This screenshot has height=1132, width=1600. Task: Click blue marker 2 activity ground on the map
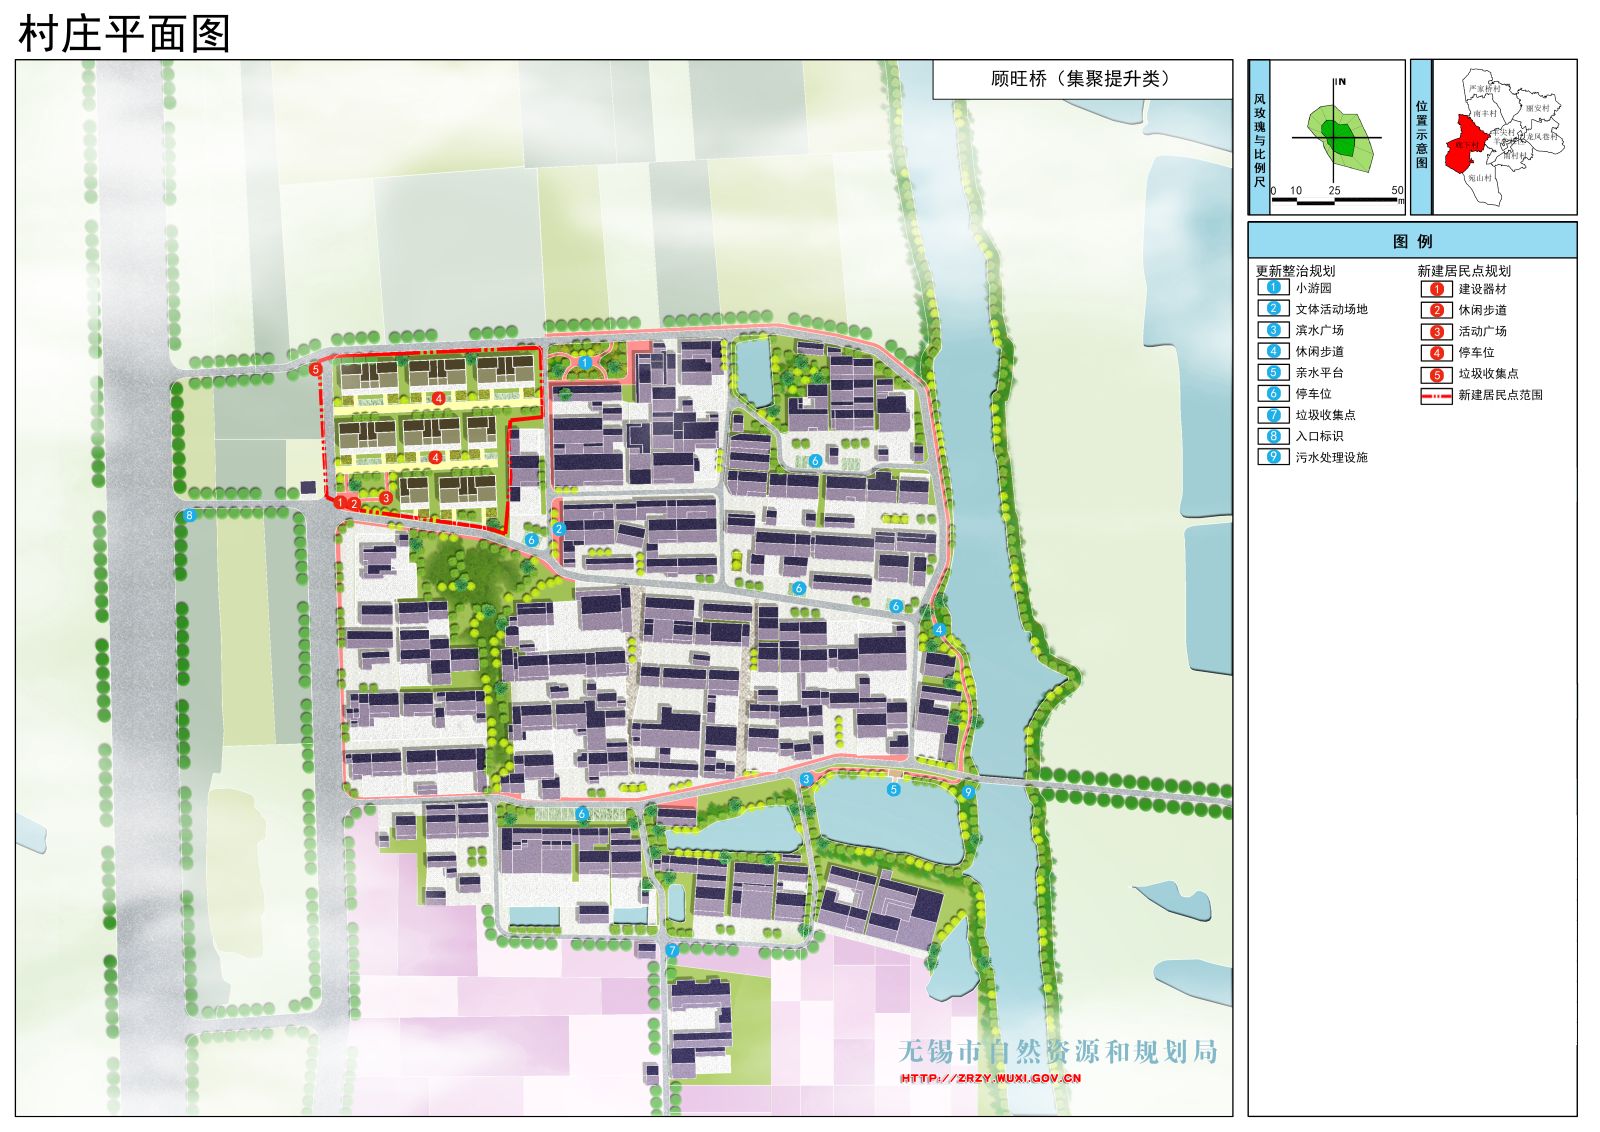(x=559, y=529)
